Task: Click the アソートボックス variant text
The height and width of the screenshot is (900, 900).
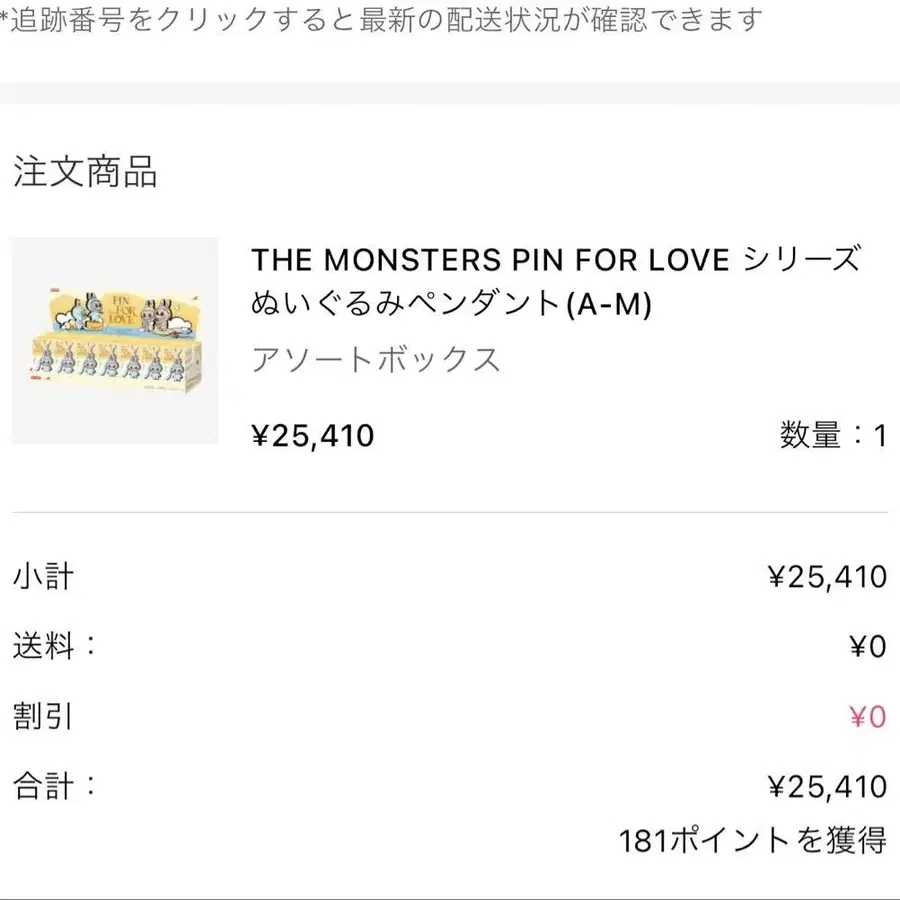Action: pyautogui.click(x=375, y=359)
